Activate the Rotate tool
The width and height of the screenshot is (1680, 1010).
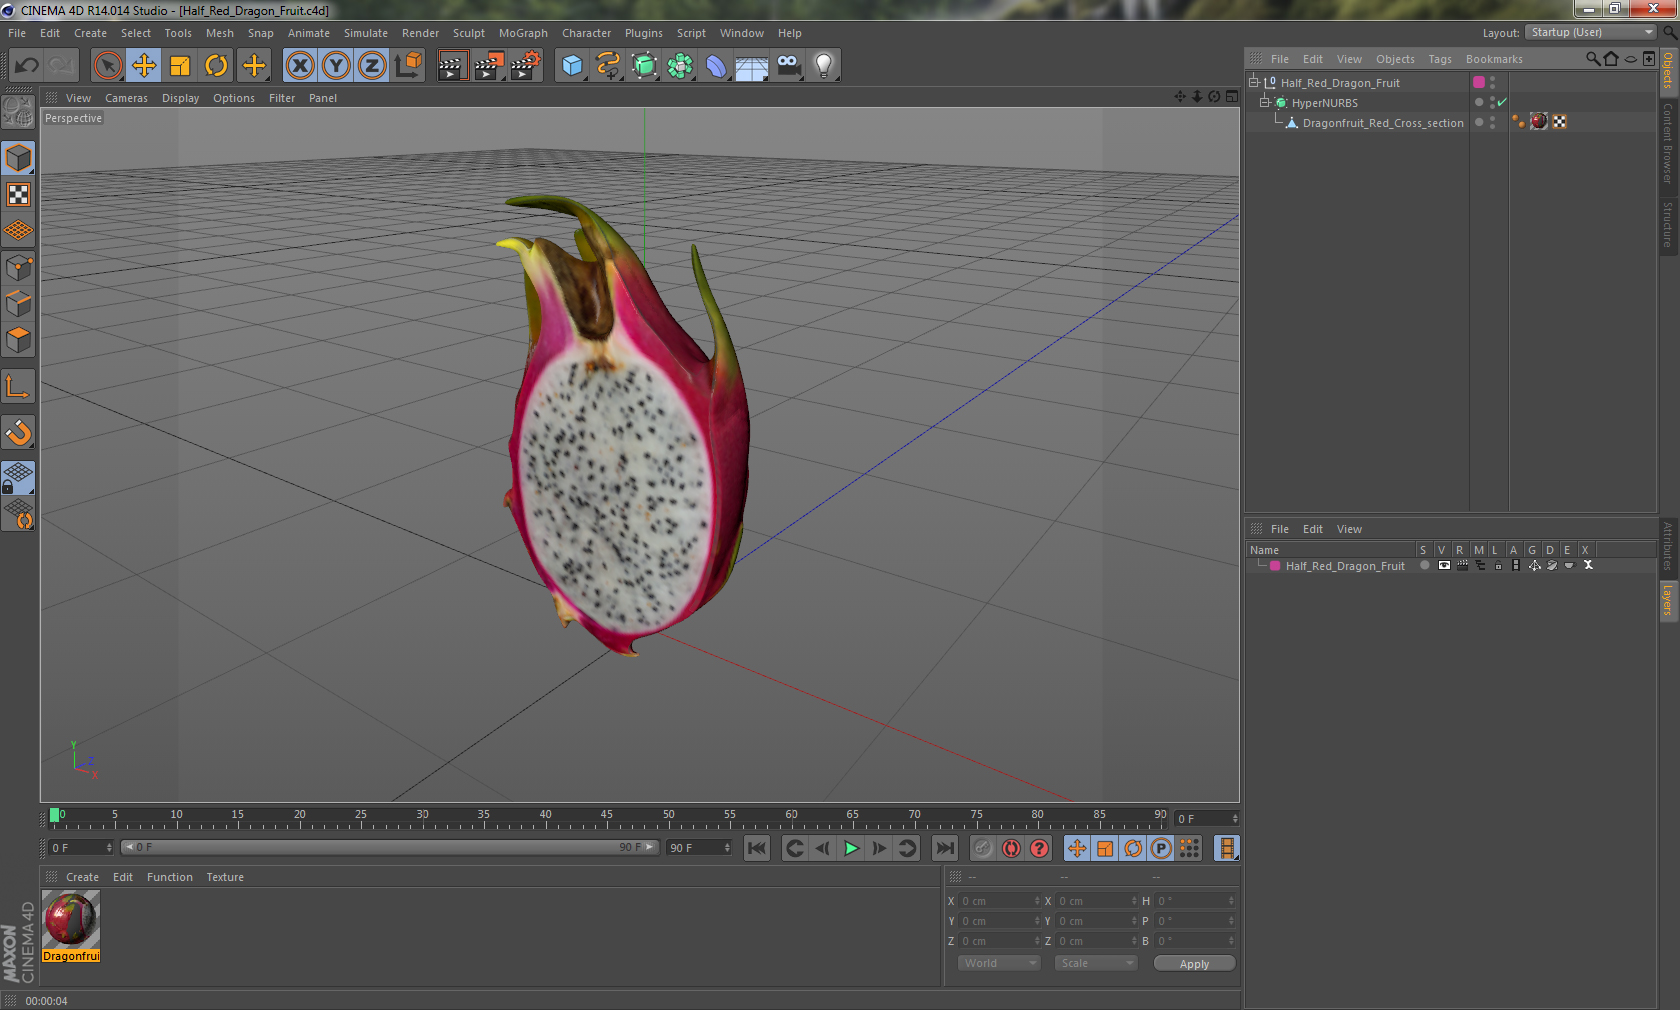pyautogui.click(x=216, y=66)
